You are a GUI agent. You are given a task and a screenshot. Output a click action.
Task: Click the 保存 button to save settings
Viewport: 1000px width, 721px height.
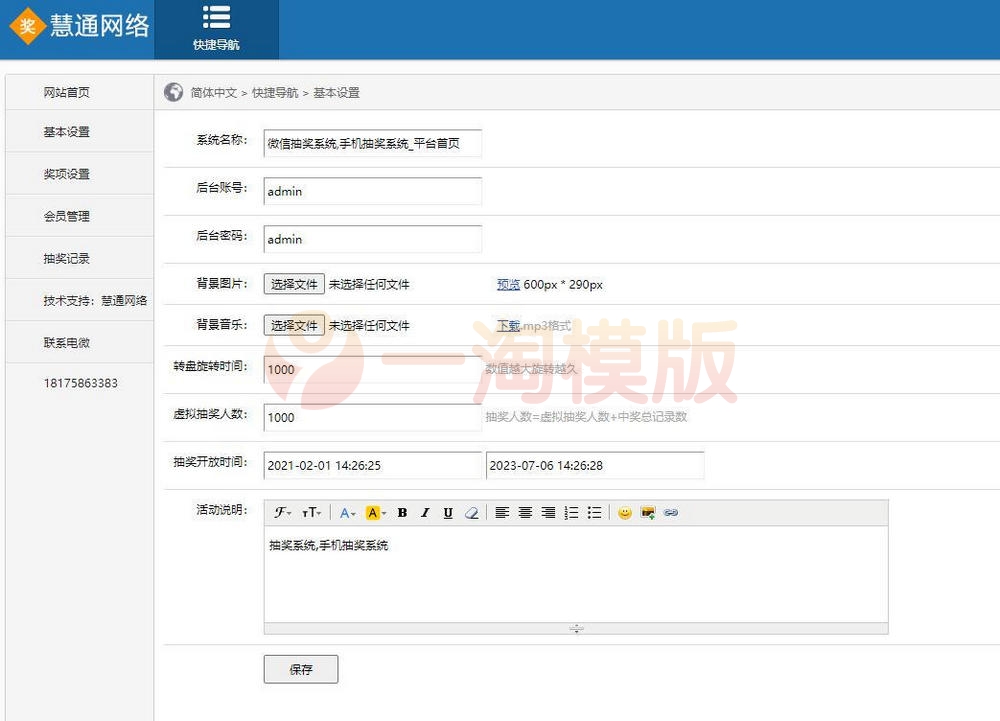(299, 669)
